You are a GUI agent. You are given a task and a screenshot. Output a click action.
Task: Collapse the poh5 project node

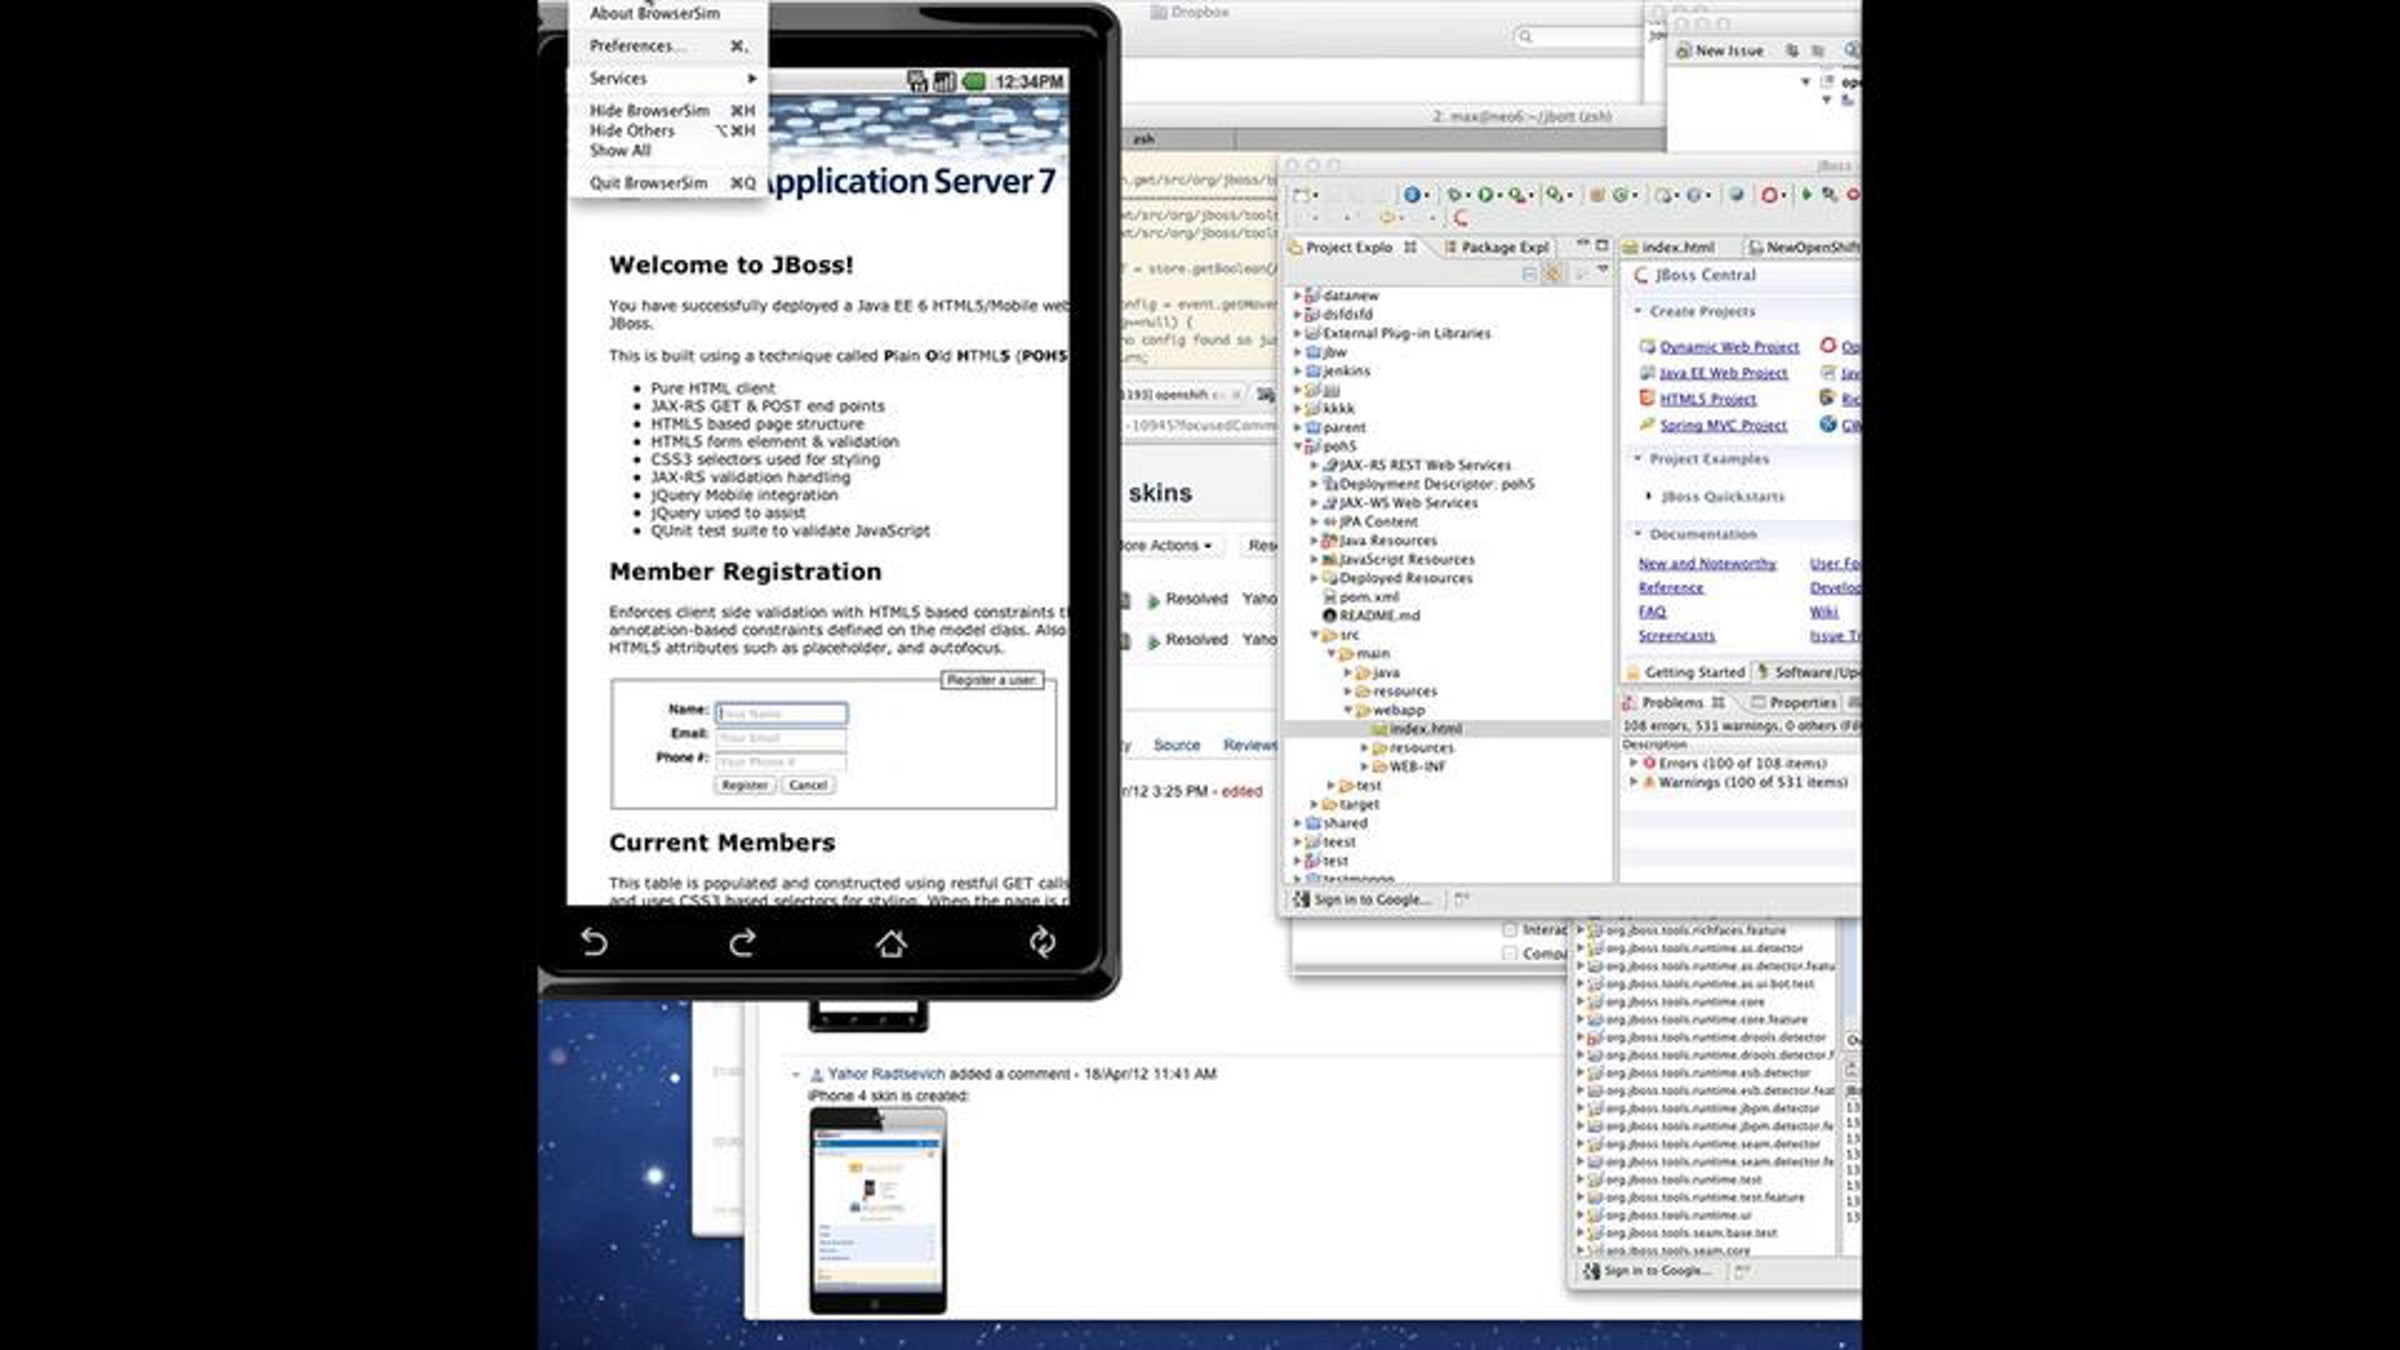1298,446
